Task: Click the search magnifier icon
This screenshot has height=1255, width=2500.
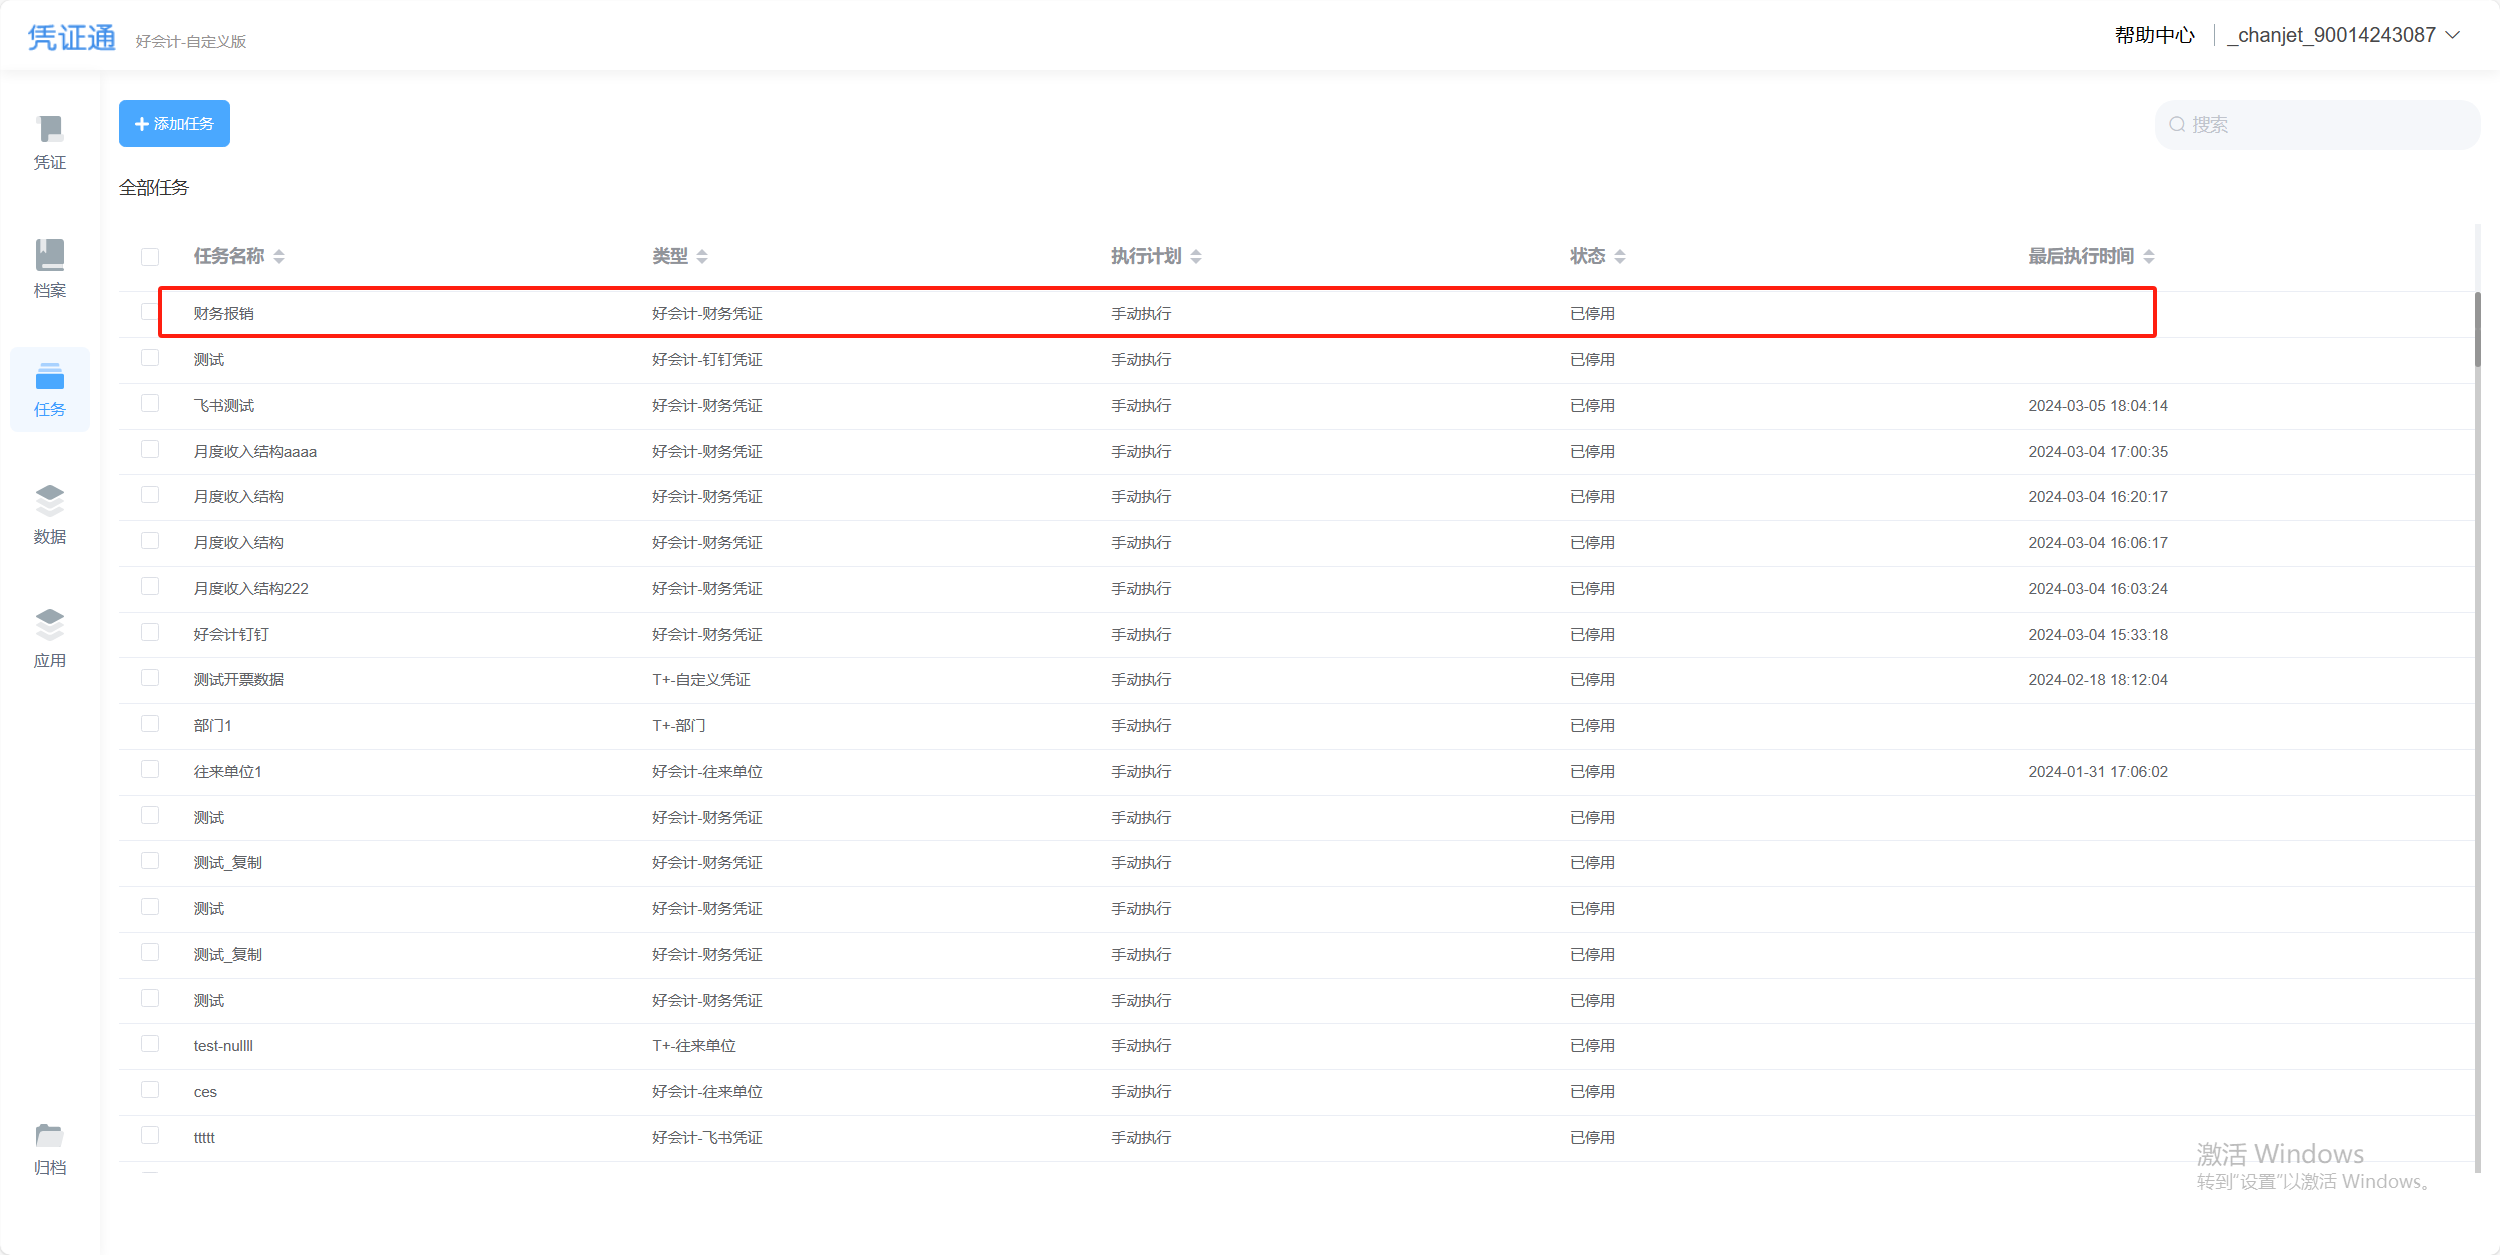Action: [2177, 125]
